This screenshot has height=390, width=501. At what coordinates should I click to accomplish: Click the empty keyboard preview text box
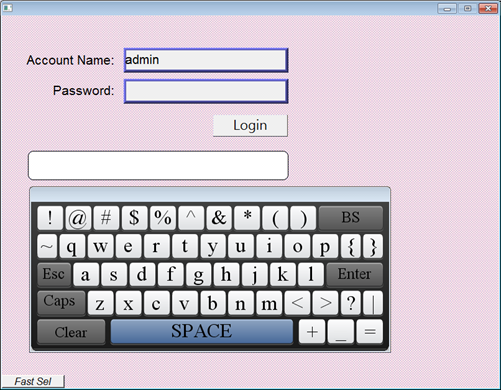tap(158, 166)
